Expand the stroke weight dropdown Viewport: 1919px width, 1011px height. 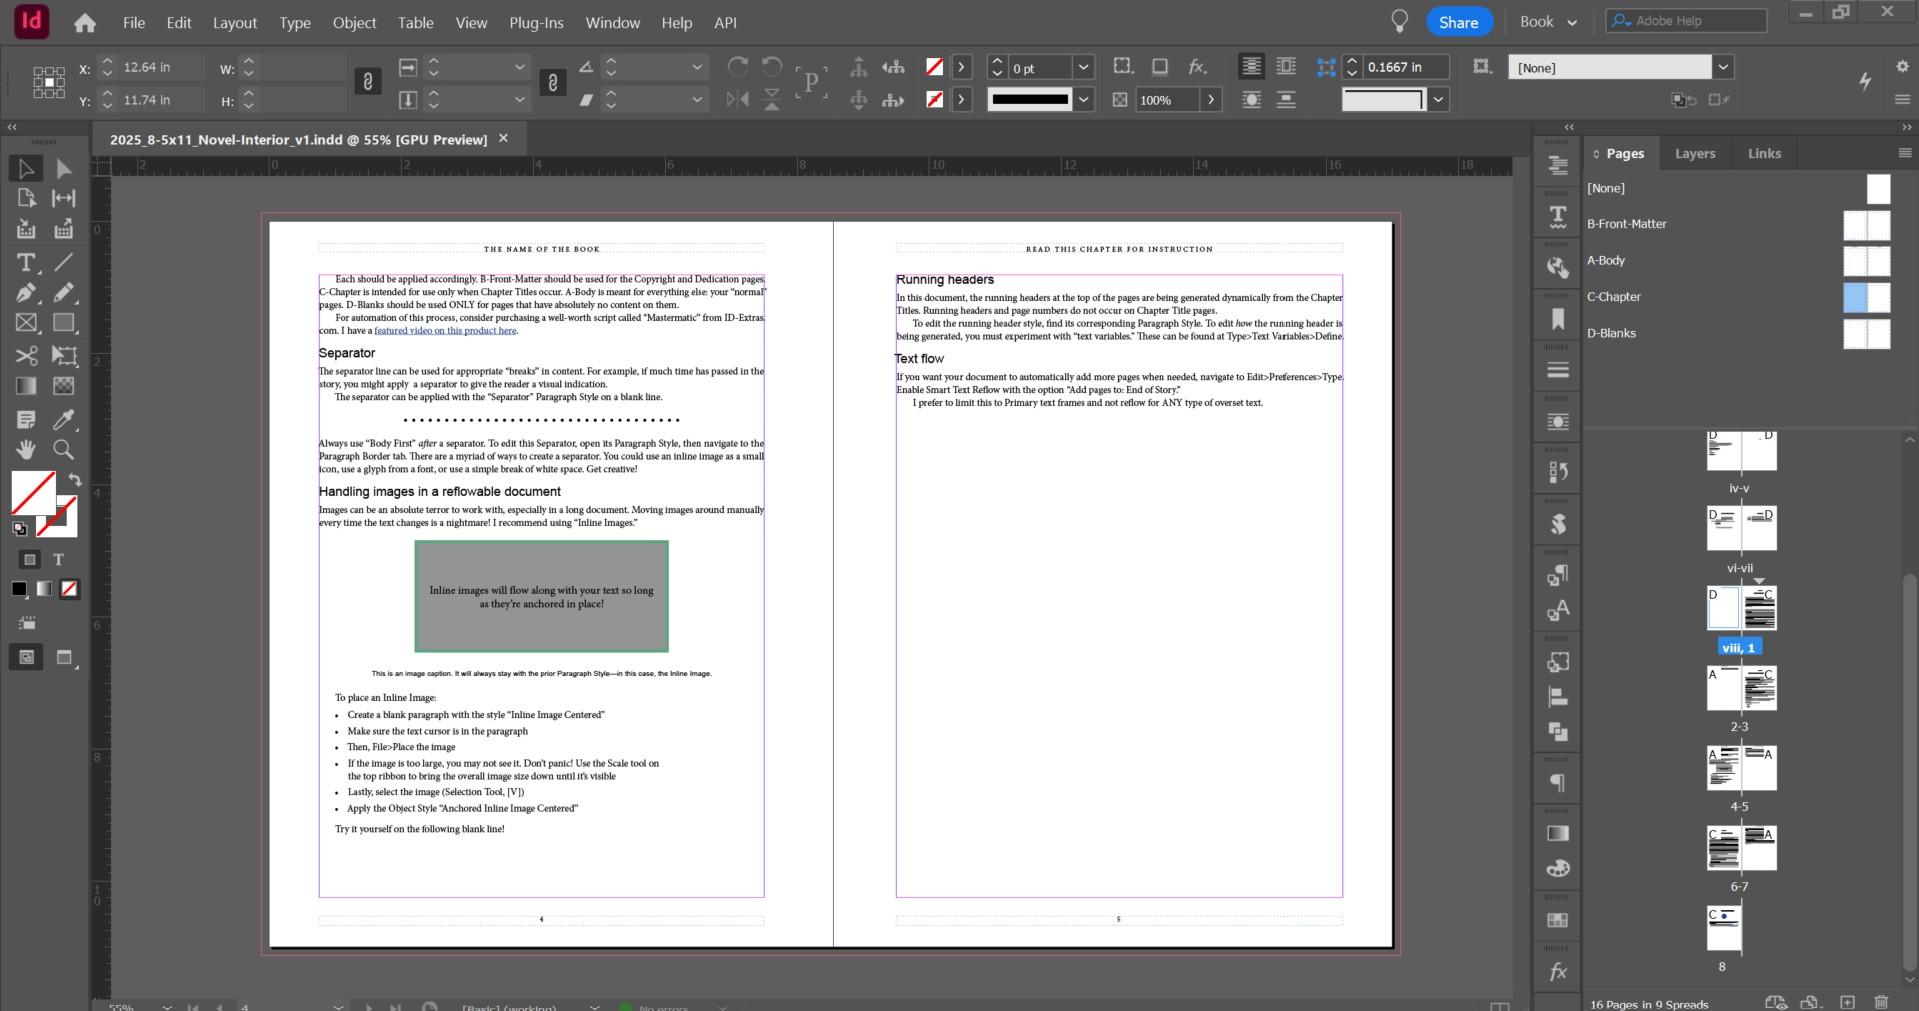1083,68
